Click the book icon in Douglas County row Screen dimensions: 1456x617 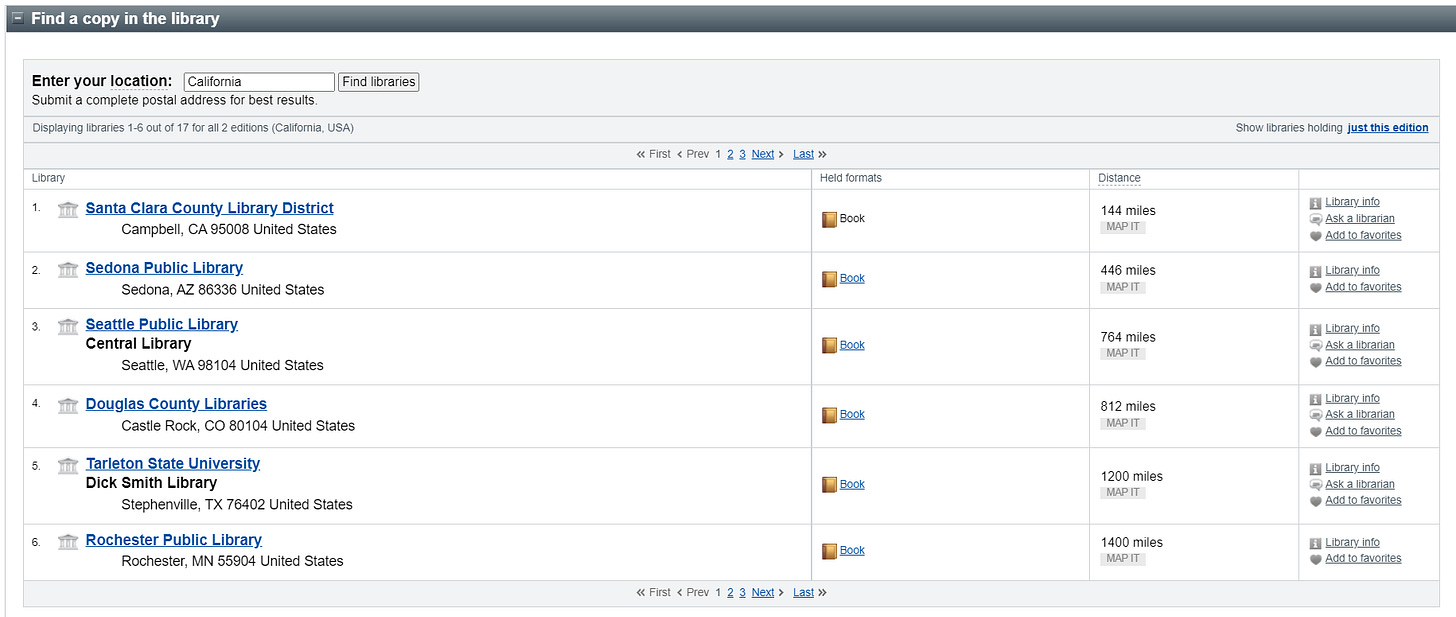[x=829, y=415]
